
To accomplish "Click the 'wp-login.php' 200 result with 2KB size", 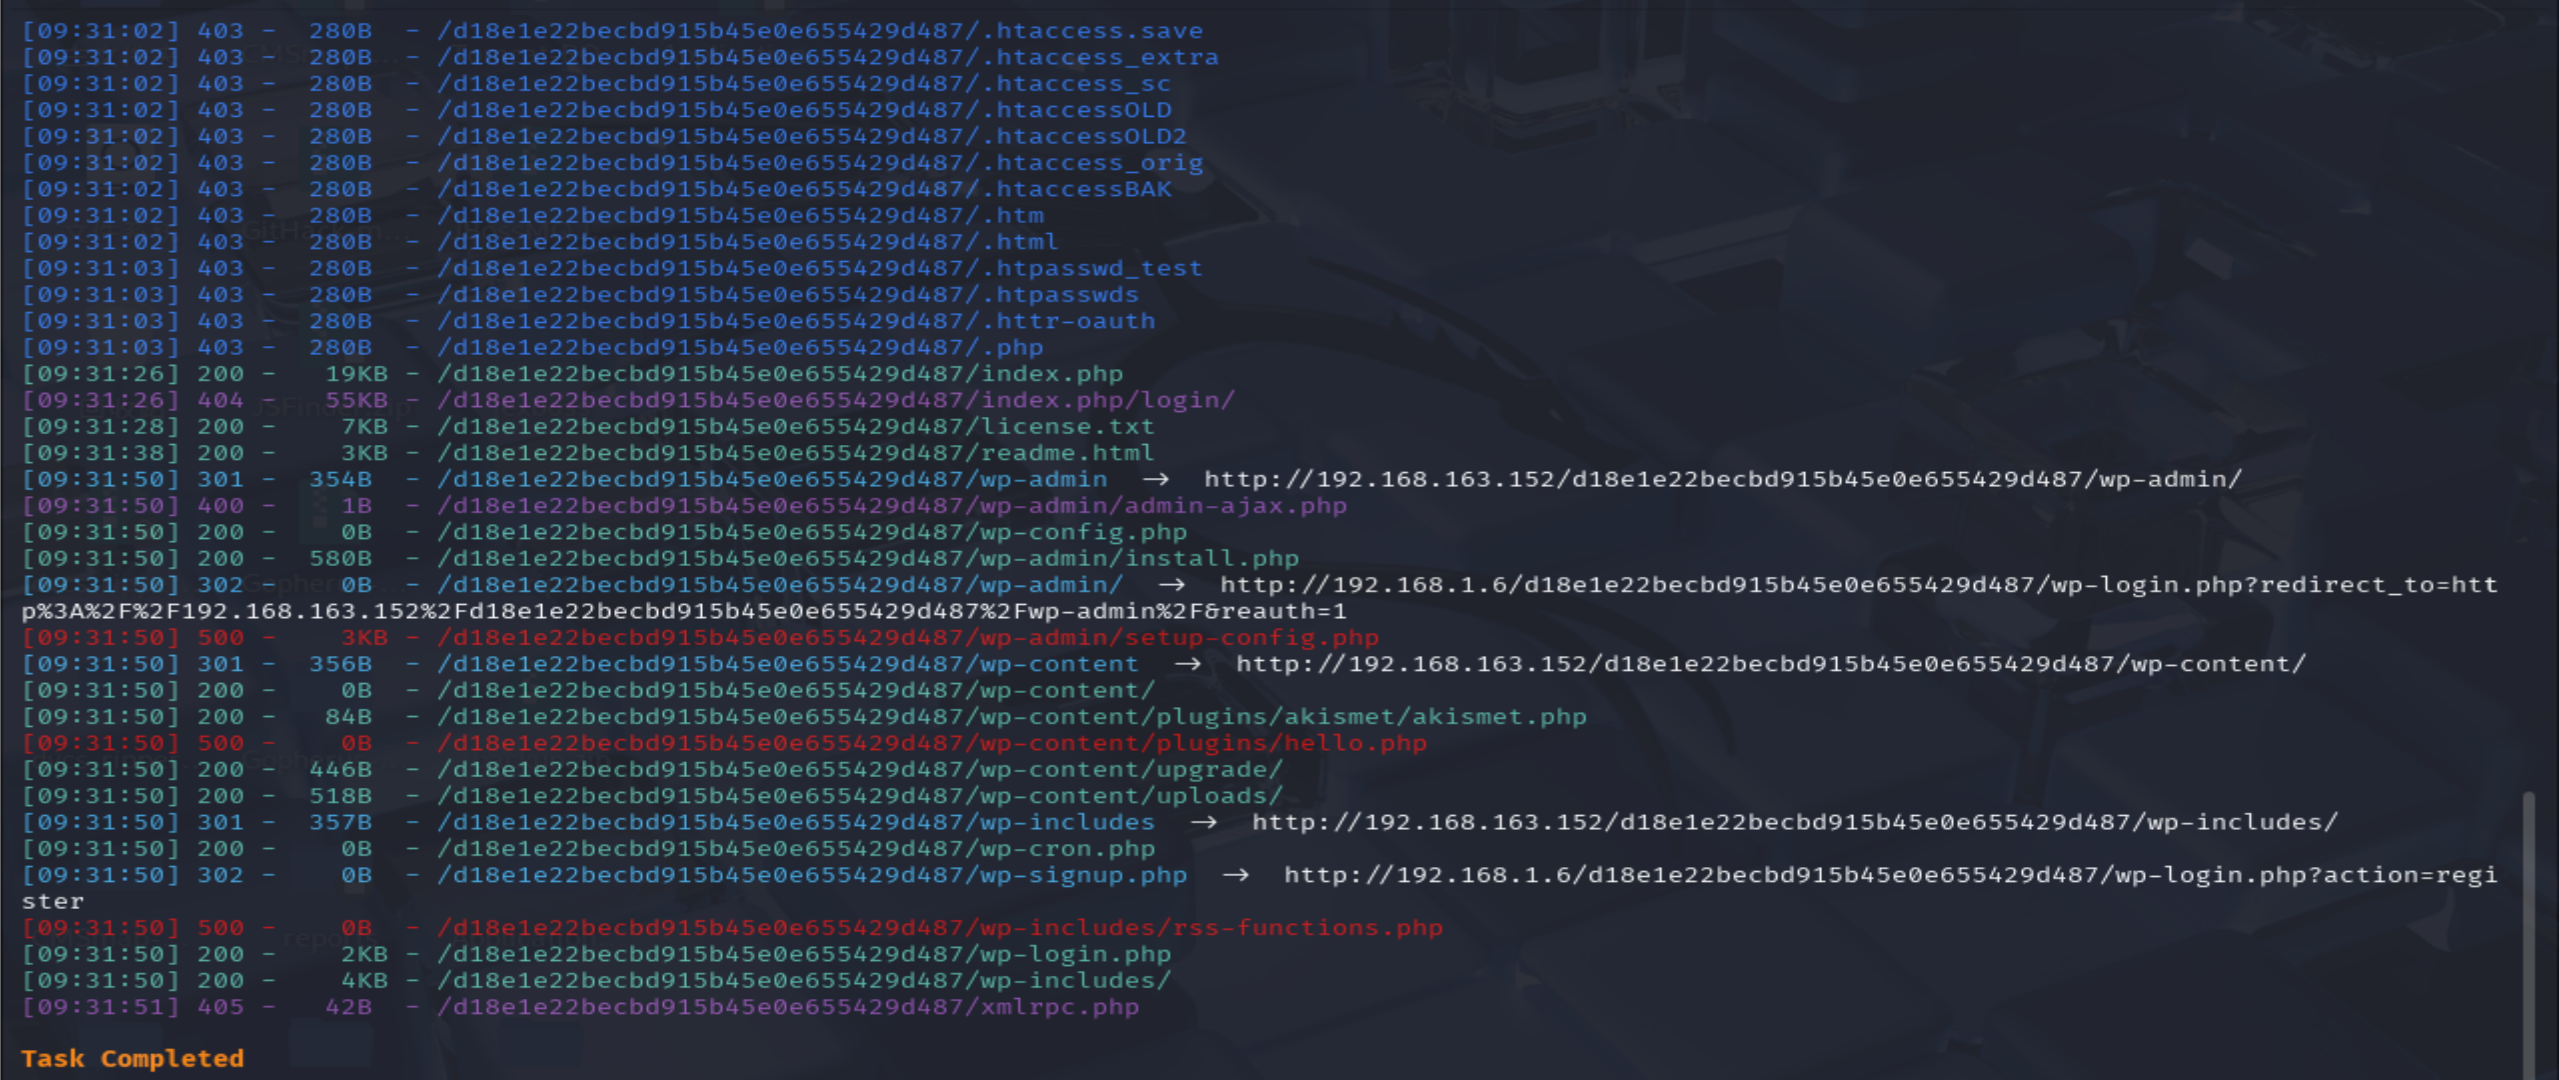I will pyautogui.click(x=804, y=955).
